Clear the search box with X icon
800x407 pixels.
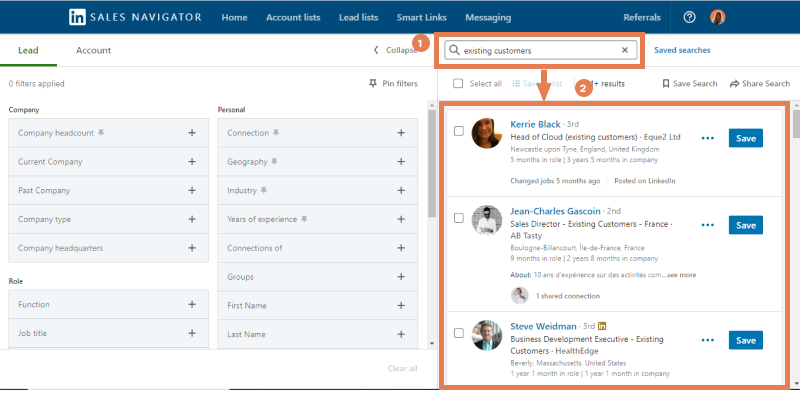[625, 50]
